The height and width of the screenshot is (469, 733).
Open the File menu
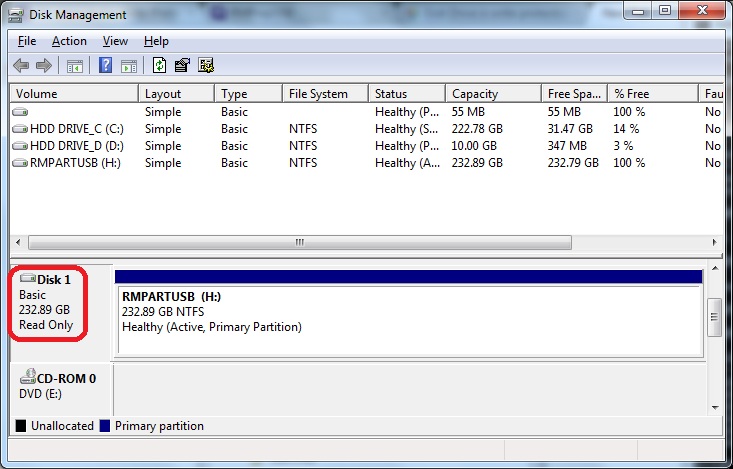[x=27, y=41]
